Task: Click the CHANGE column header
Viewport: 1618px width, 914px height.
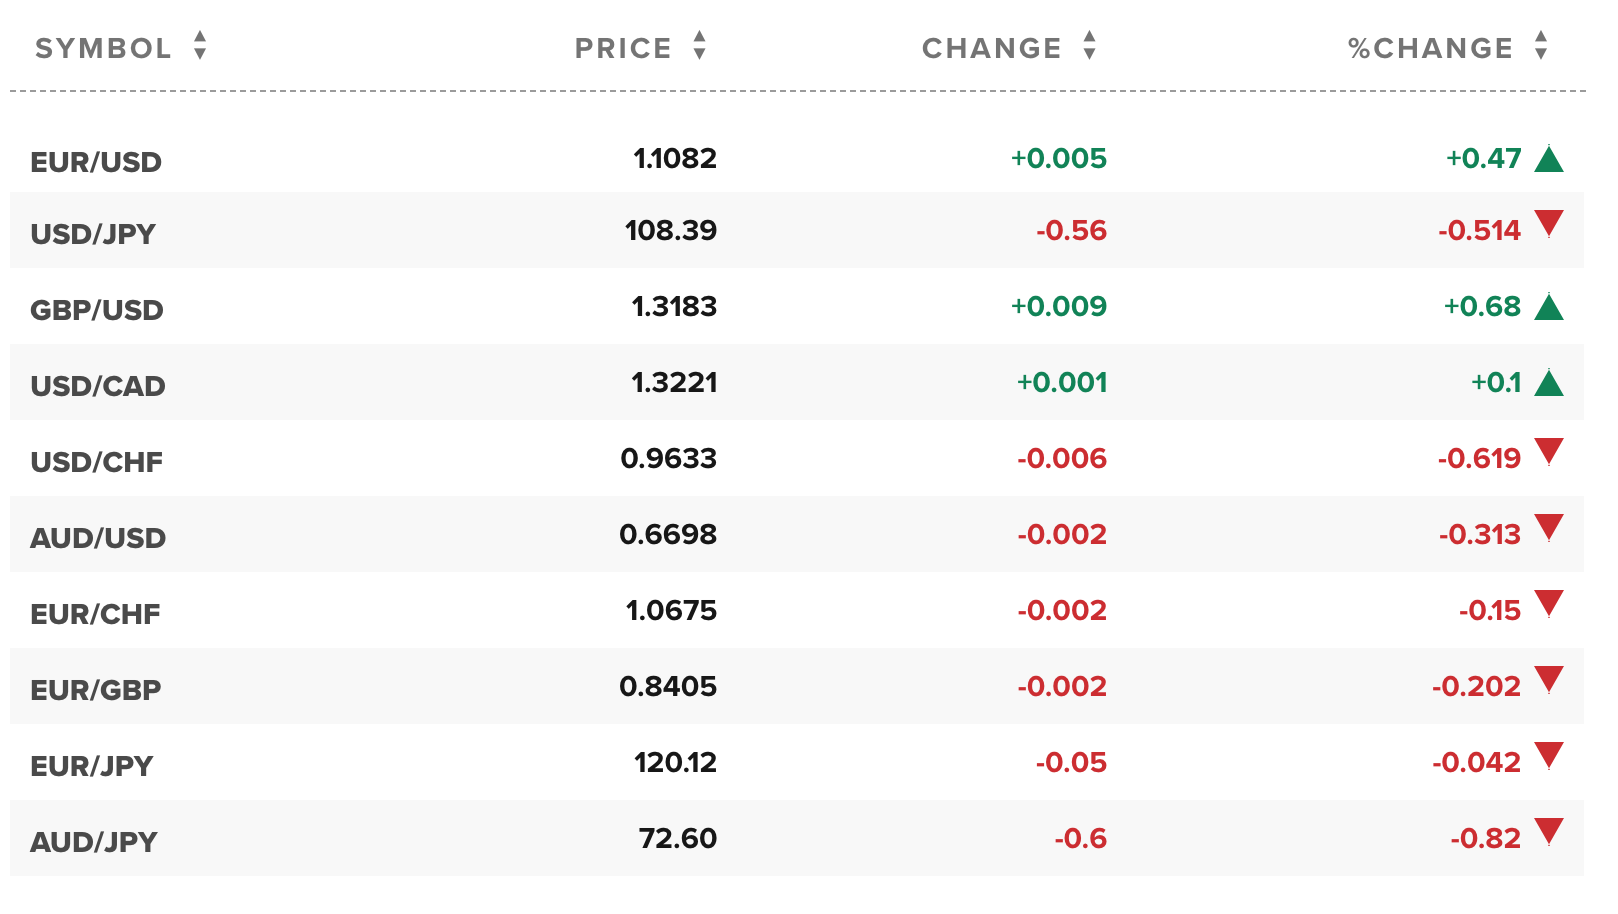Action: [x=991, y=48]
